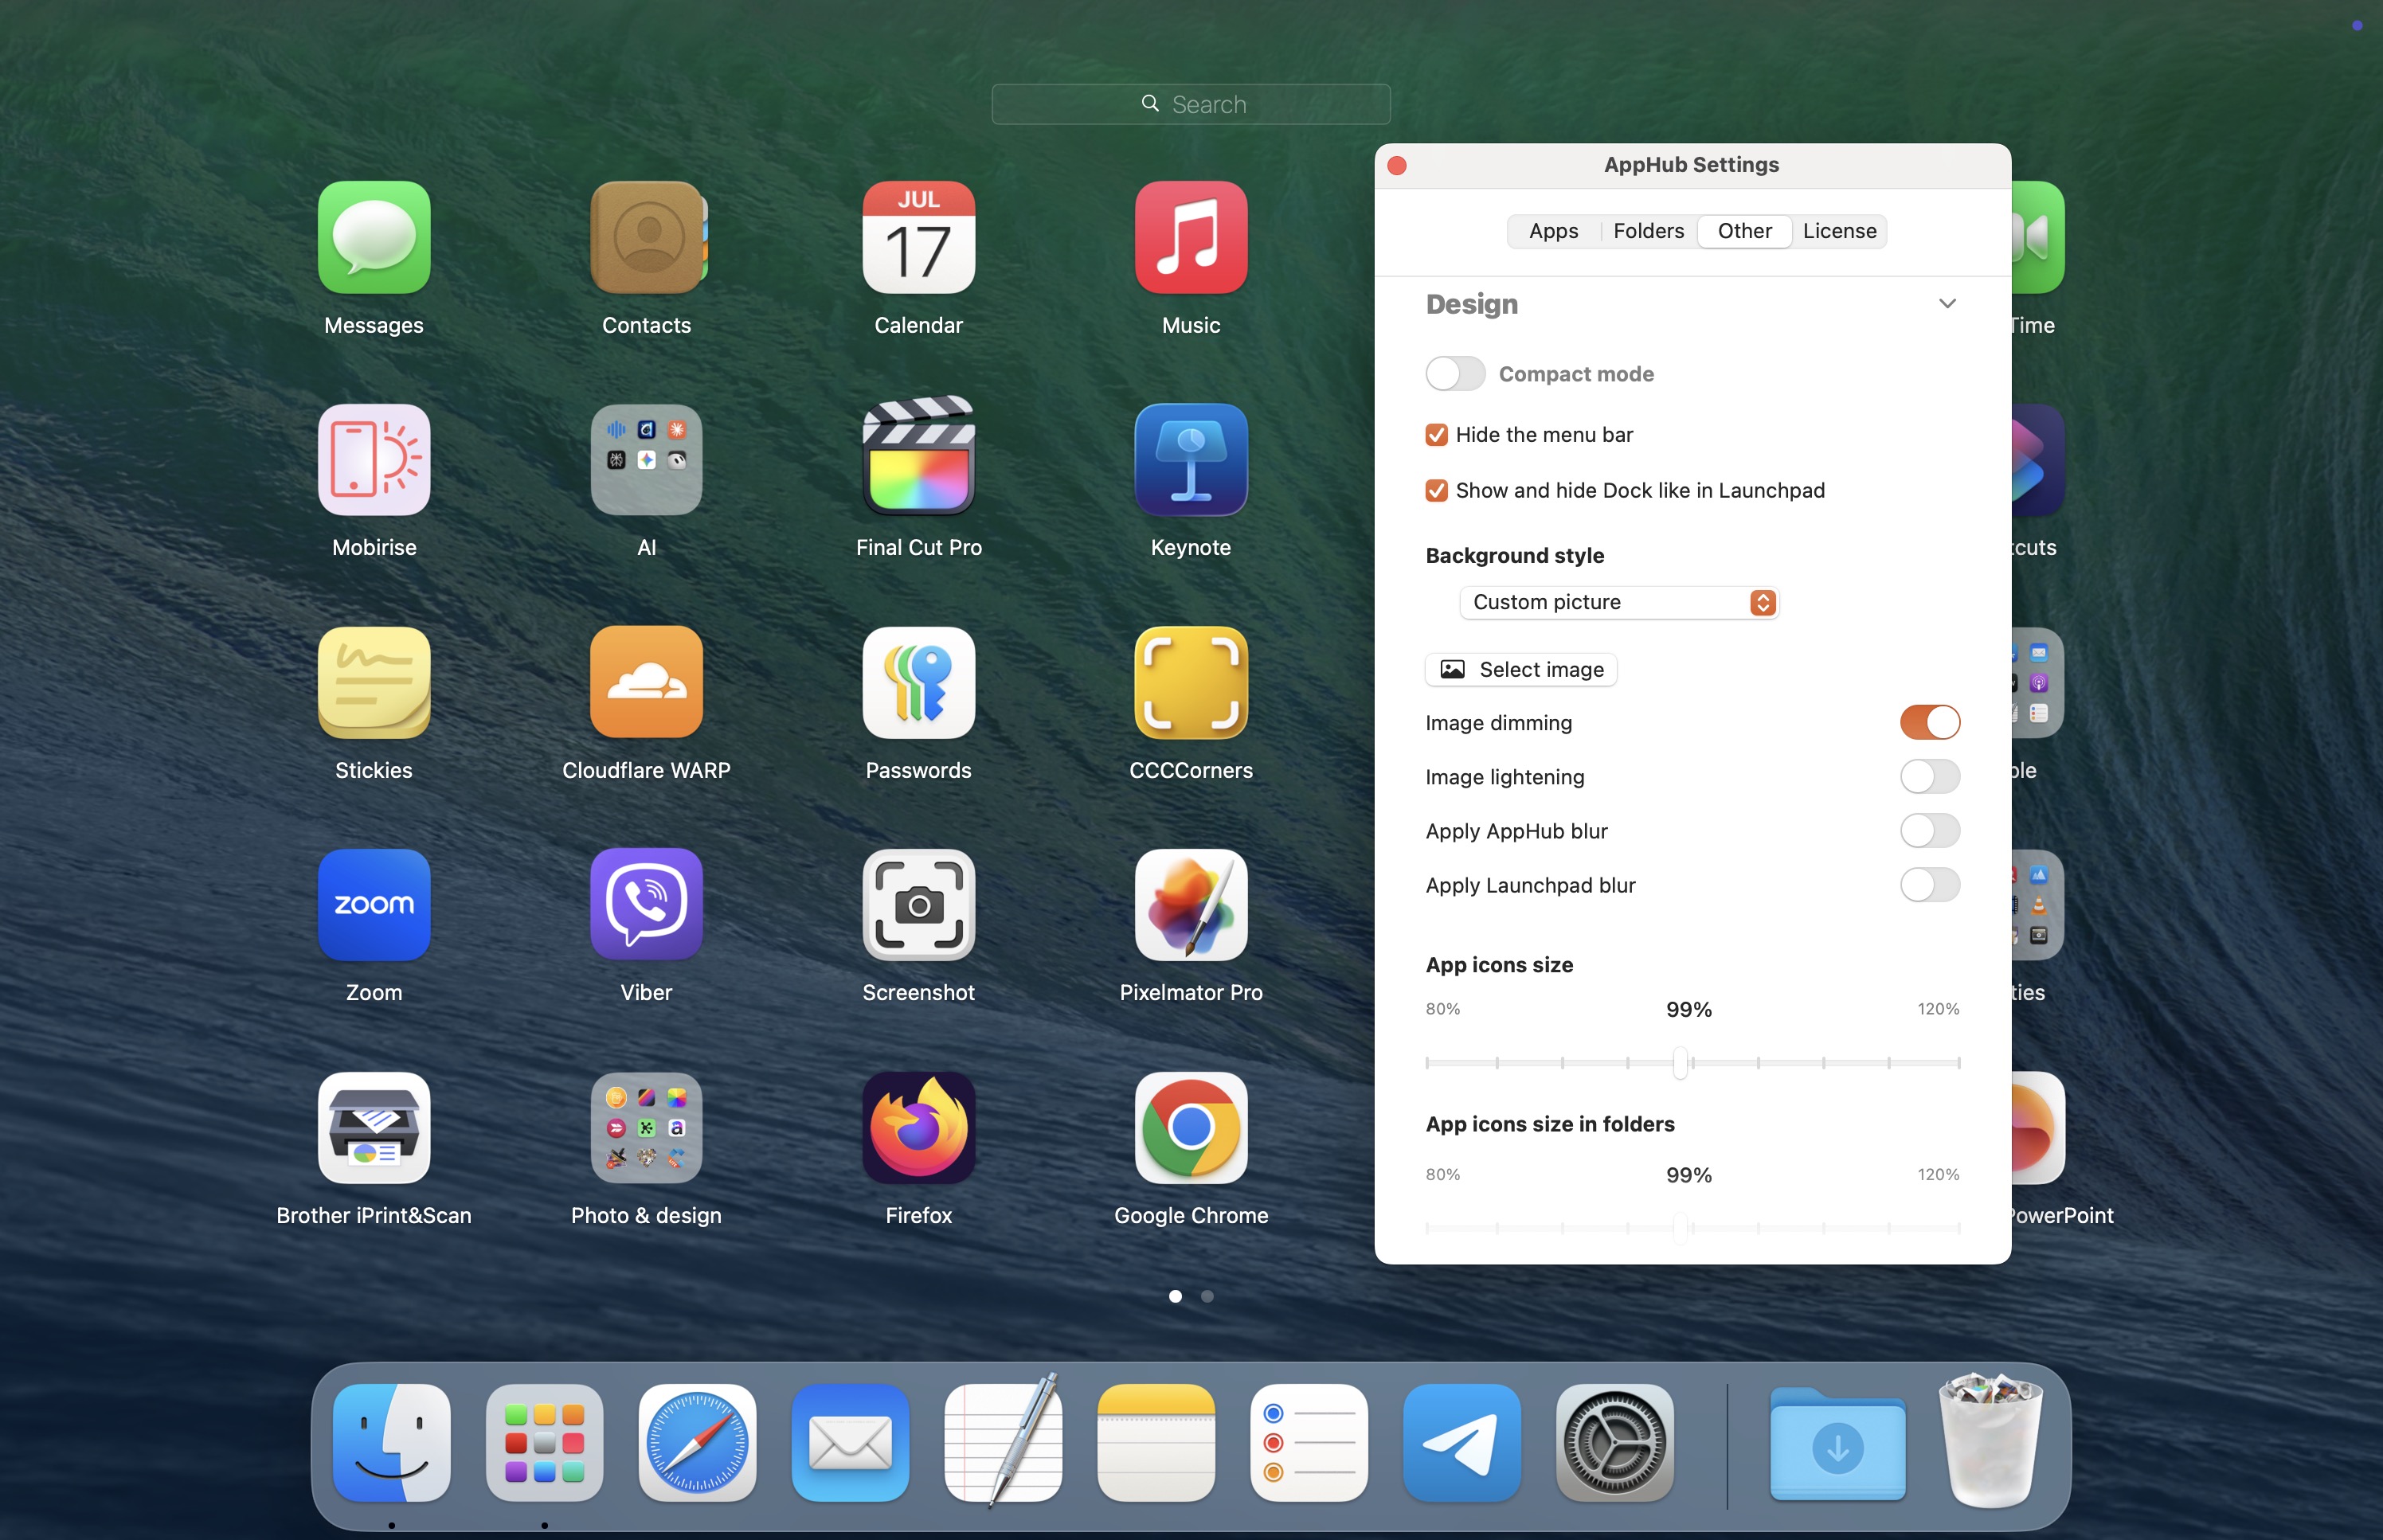
Task: Launch Zoom from the app grid
Action: pos(374,905)
